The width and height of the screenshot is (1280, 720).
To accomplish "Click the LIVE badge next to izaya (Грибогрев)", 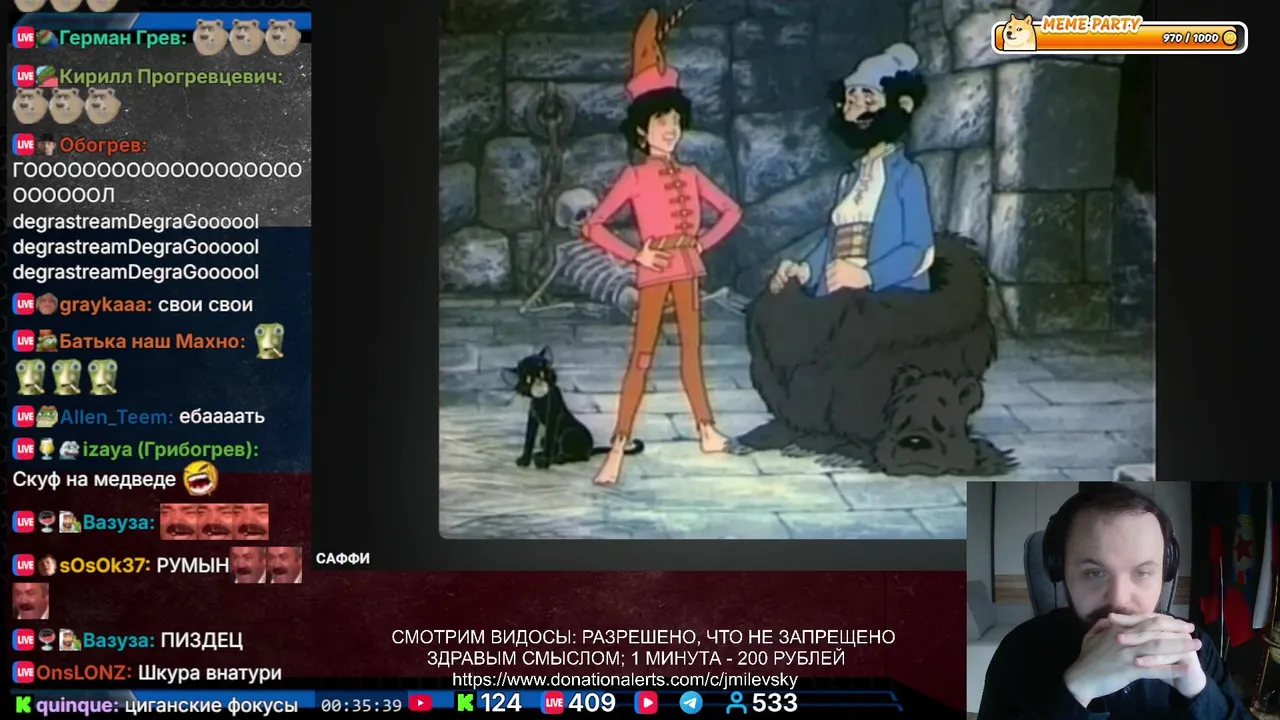I will tap(24, 450).
